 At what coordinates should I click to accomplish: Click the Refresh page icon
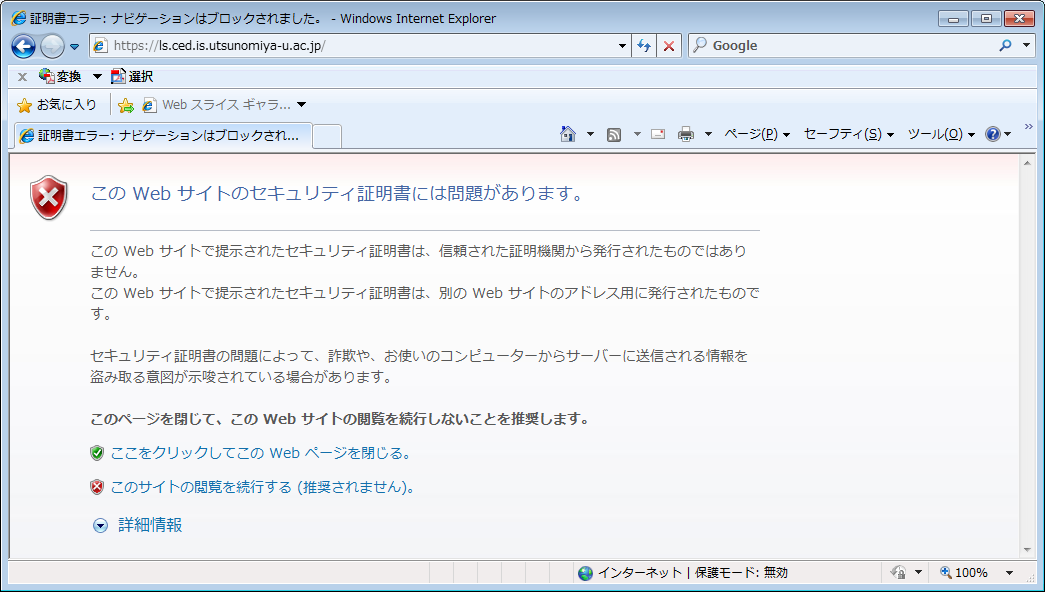click(645, 46)
